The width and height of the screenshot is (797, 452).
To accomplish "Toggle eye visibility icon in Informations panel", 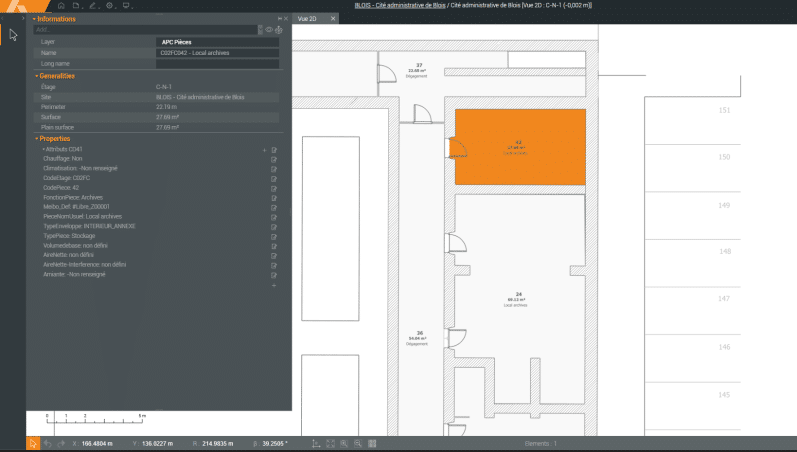I will coord(269,30).
